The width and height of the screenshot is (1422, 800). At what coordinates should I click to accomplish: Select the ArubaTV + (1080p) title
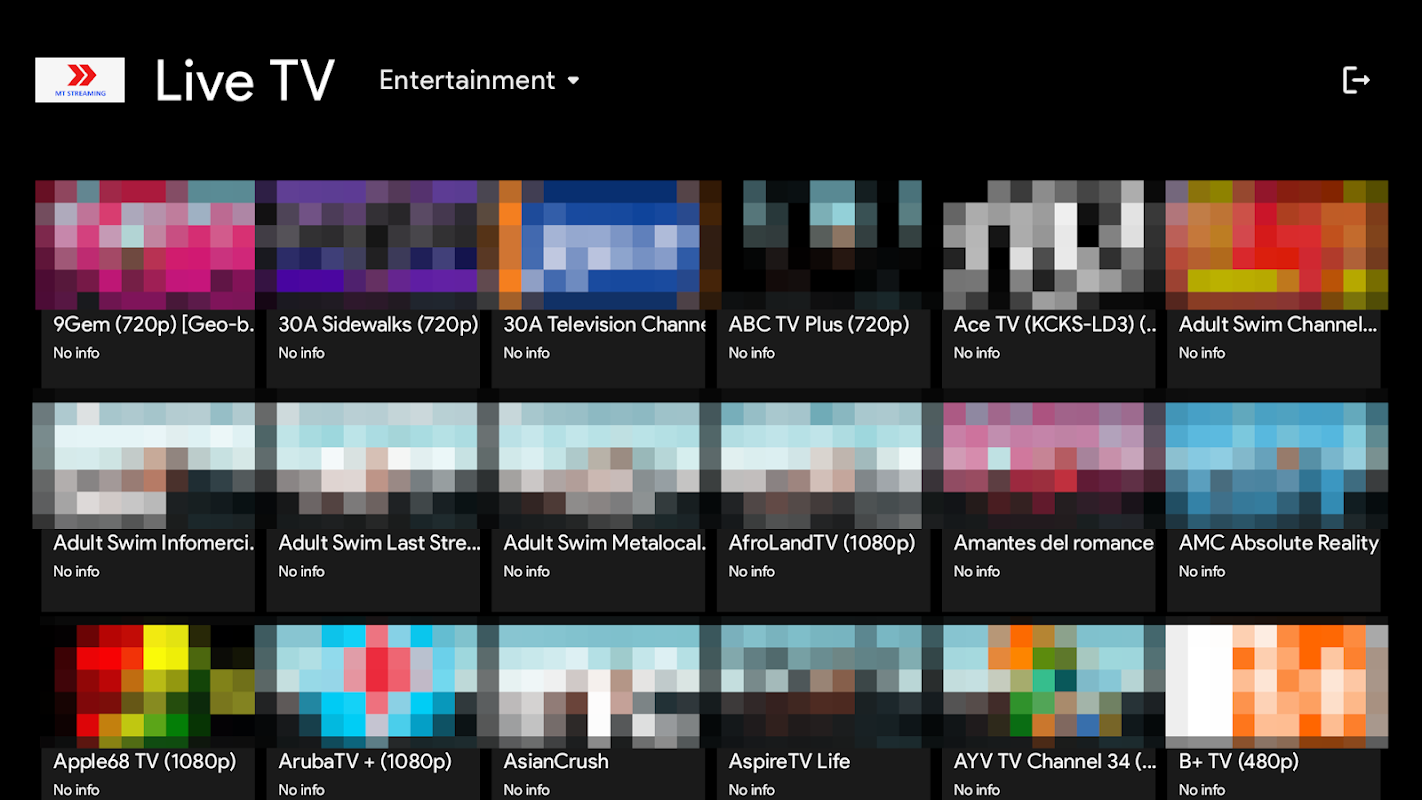(x=365, y=761)
